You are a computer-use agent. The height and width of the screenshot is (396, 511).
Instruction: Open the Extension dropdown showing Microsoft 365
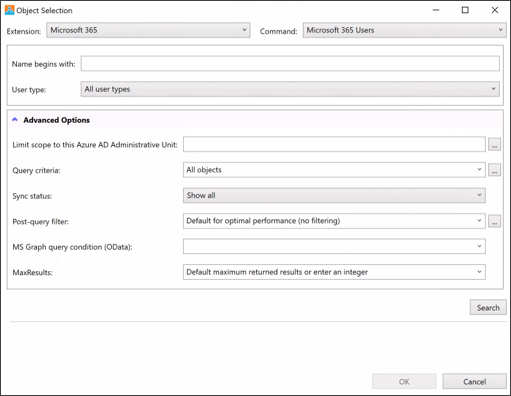click(x=148, y=30)
